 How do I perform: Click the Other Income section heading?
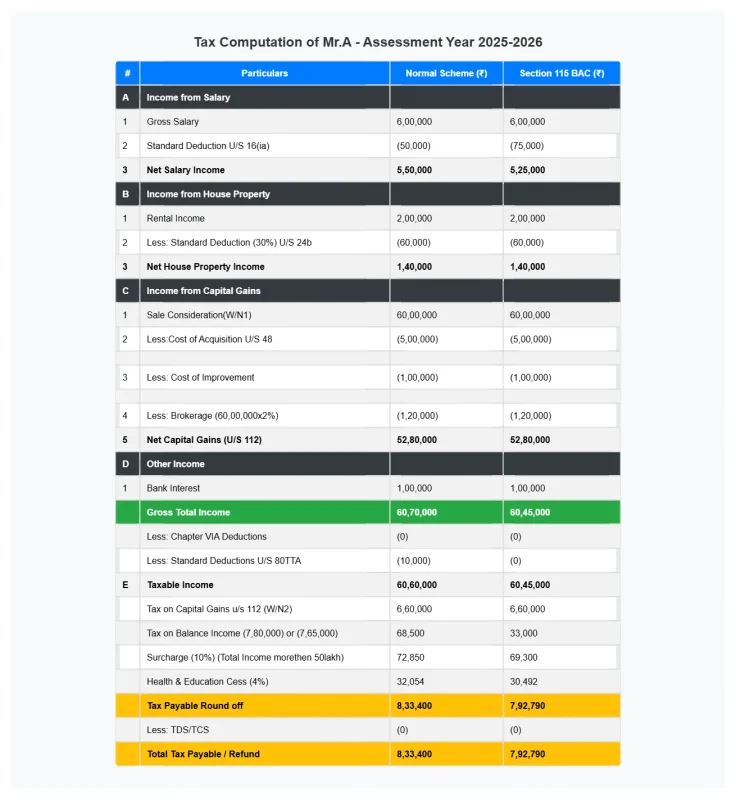click(x=175, y=464)
